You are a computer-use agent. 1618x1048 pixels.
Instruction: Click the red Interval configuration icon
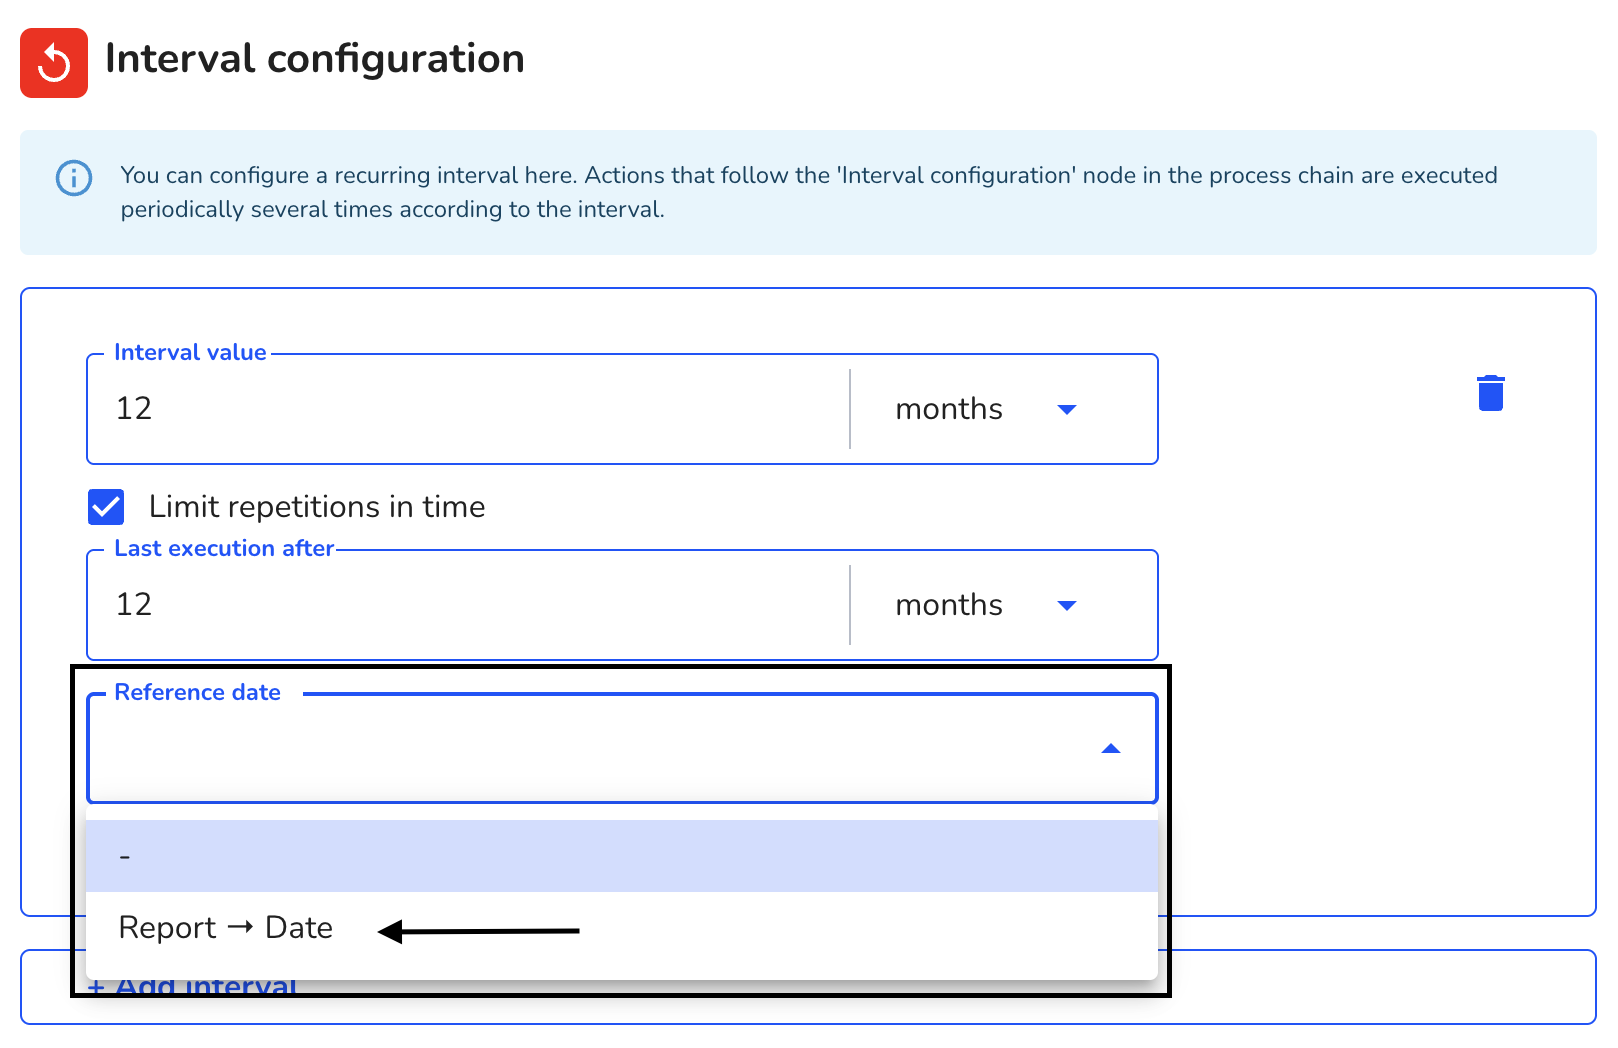tap(54, 63)
